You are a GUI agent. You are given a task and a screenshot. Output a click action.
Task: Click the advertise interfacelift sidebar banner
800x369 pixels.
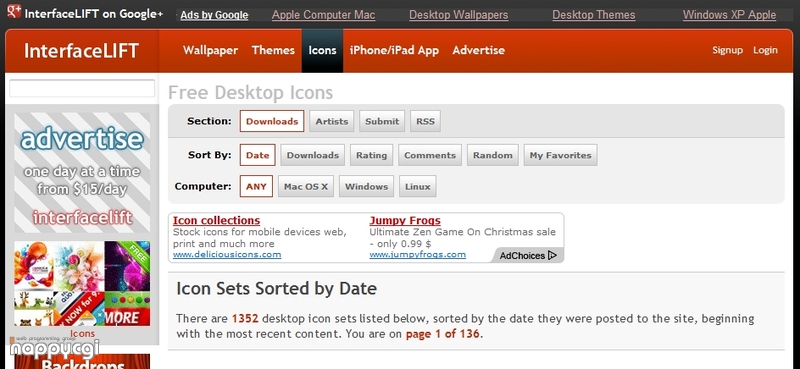pyautogui.click(x=82, y=173)
